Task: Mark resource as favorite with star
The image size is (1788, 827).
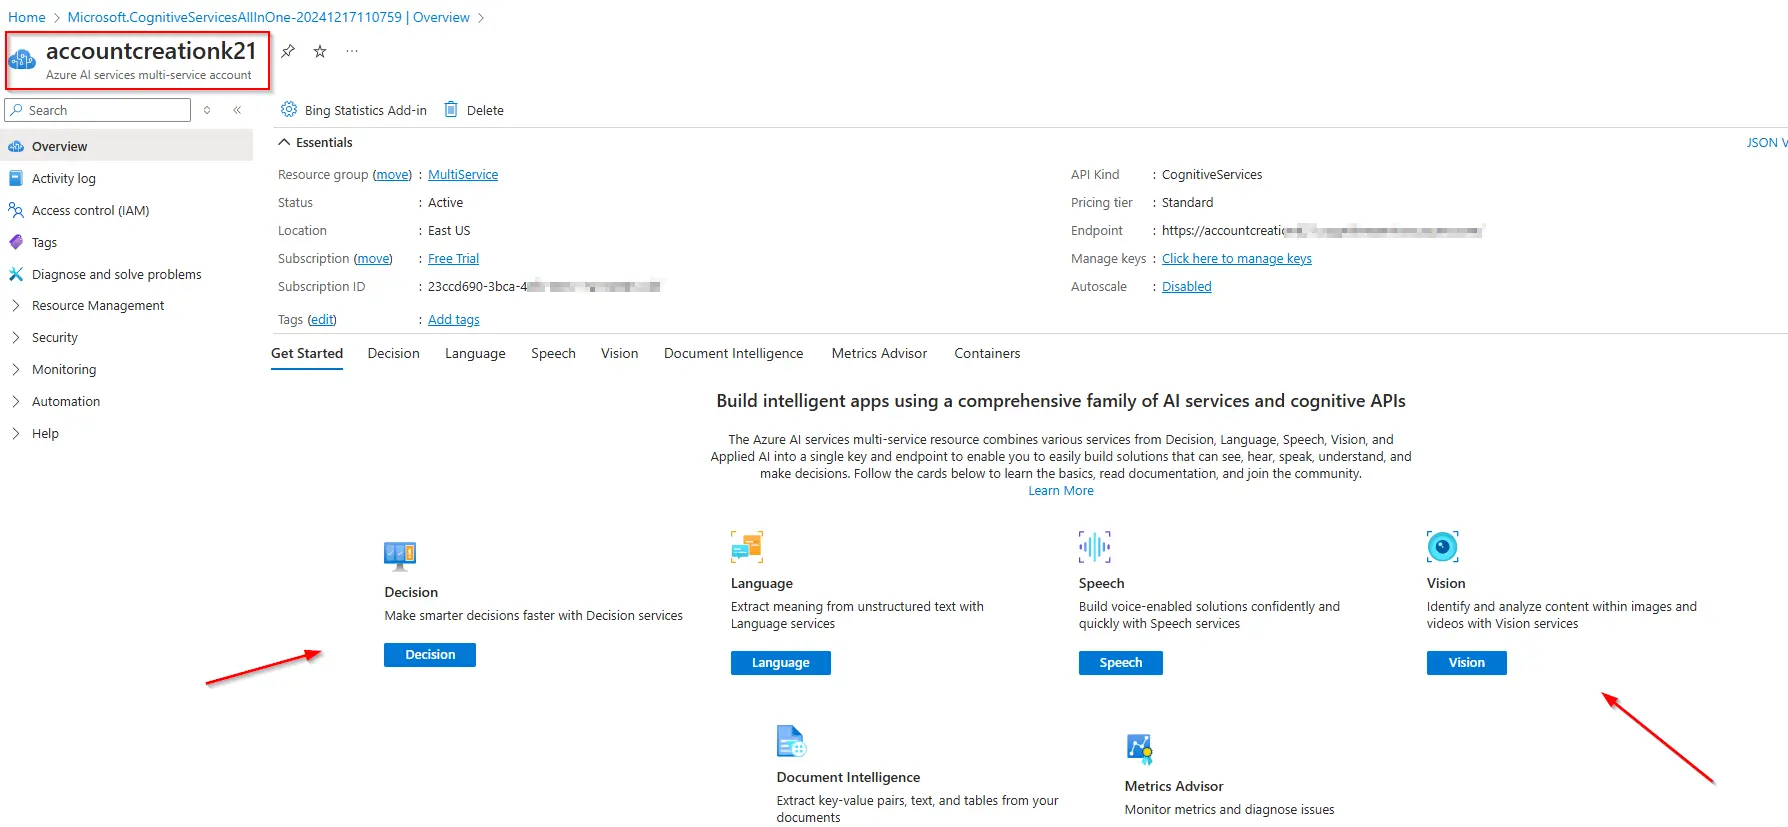Action: tap(320, 51)
